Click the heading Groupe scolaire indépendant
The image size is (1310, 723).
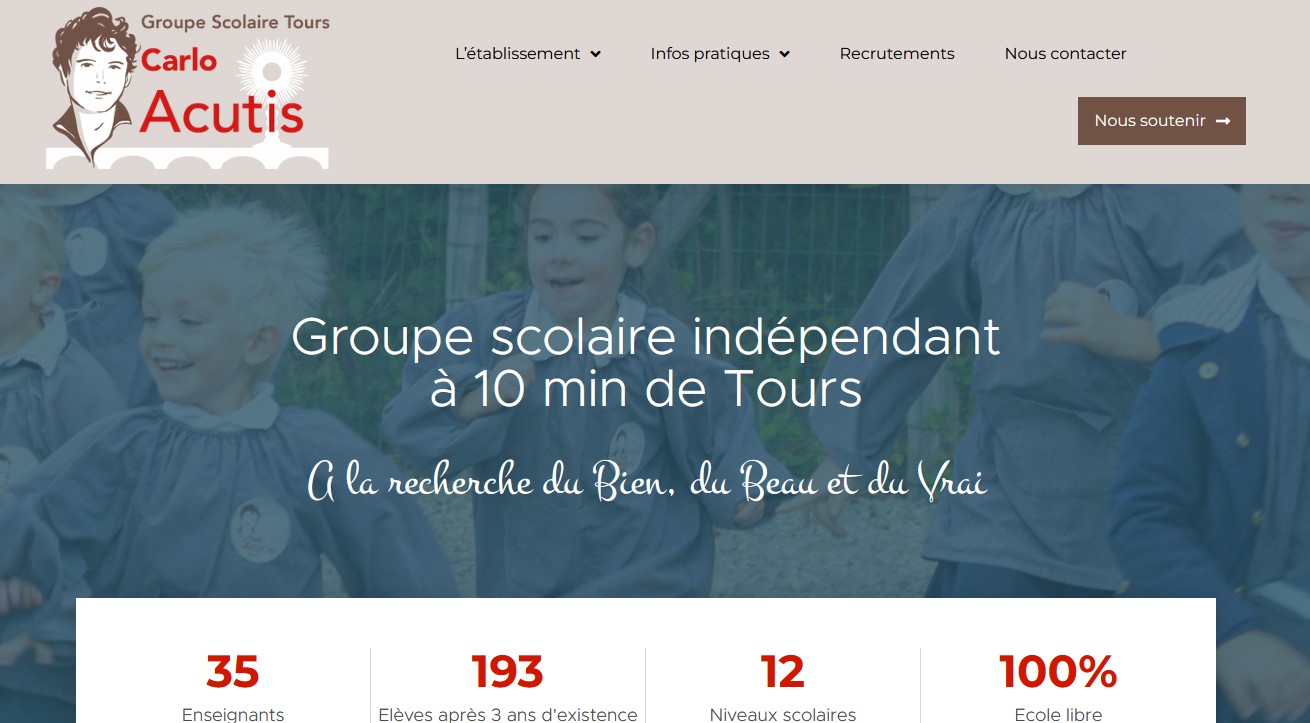coord(646,337)
